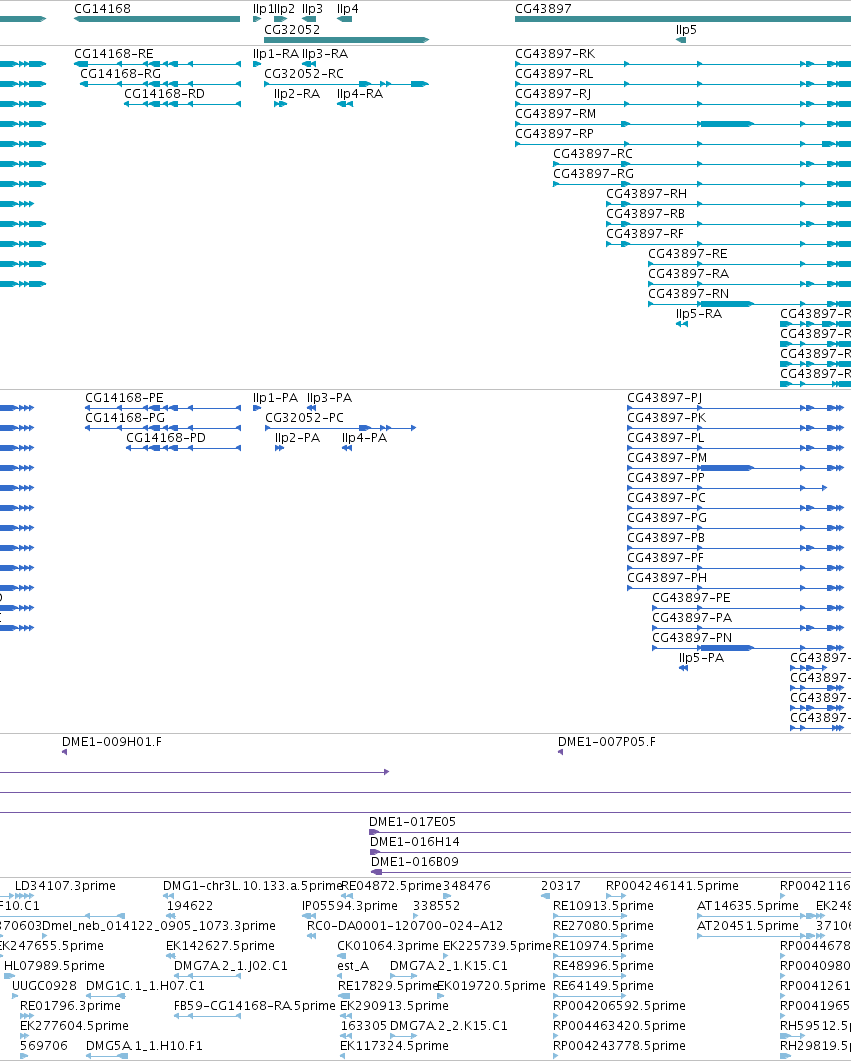The width and height of the screenshot is (851, 1061).
Task: Select protein CG43897-PM
Action: click(x=667, y=458)
